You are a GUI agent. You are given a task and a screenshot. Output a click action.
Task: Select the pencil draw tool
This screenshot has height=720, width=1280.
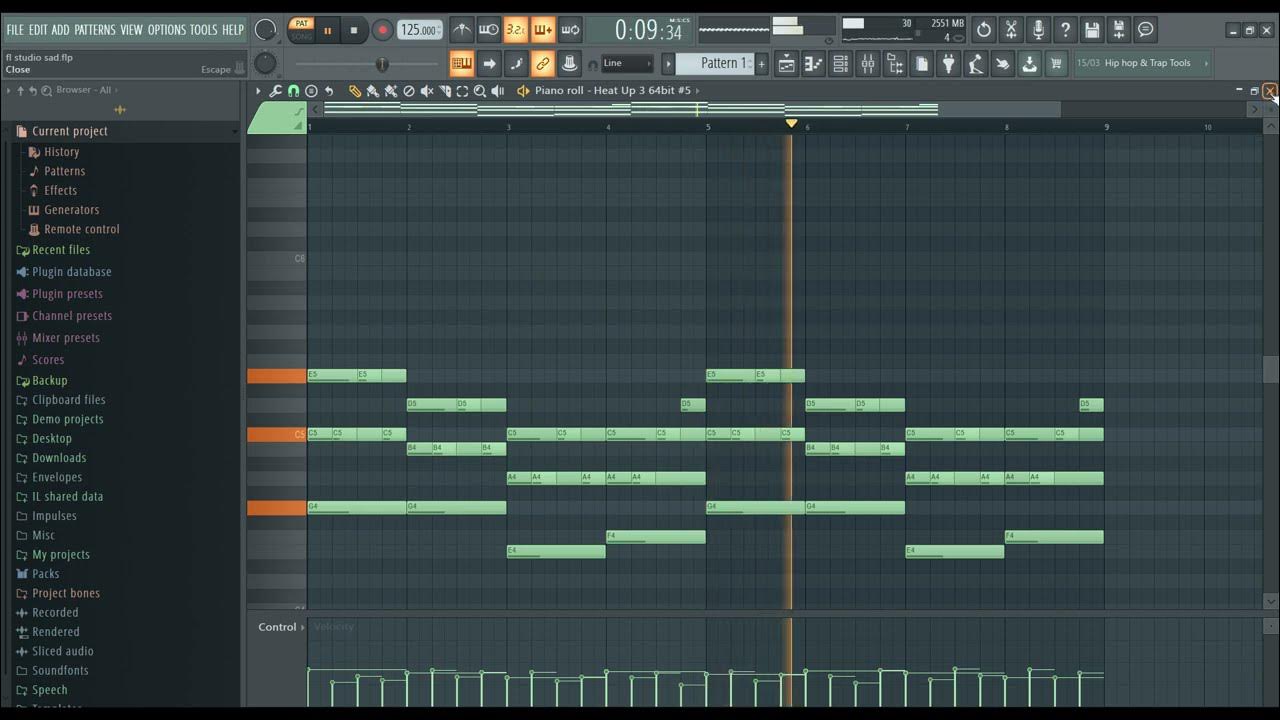pyautogui.click(x=355, y=91)
